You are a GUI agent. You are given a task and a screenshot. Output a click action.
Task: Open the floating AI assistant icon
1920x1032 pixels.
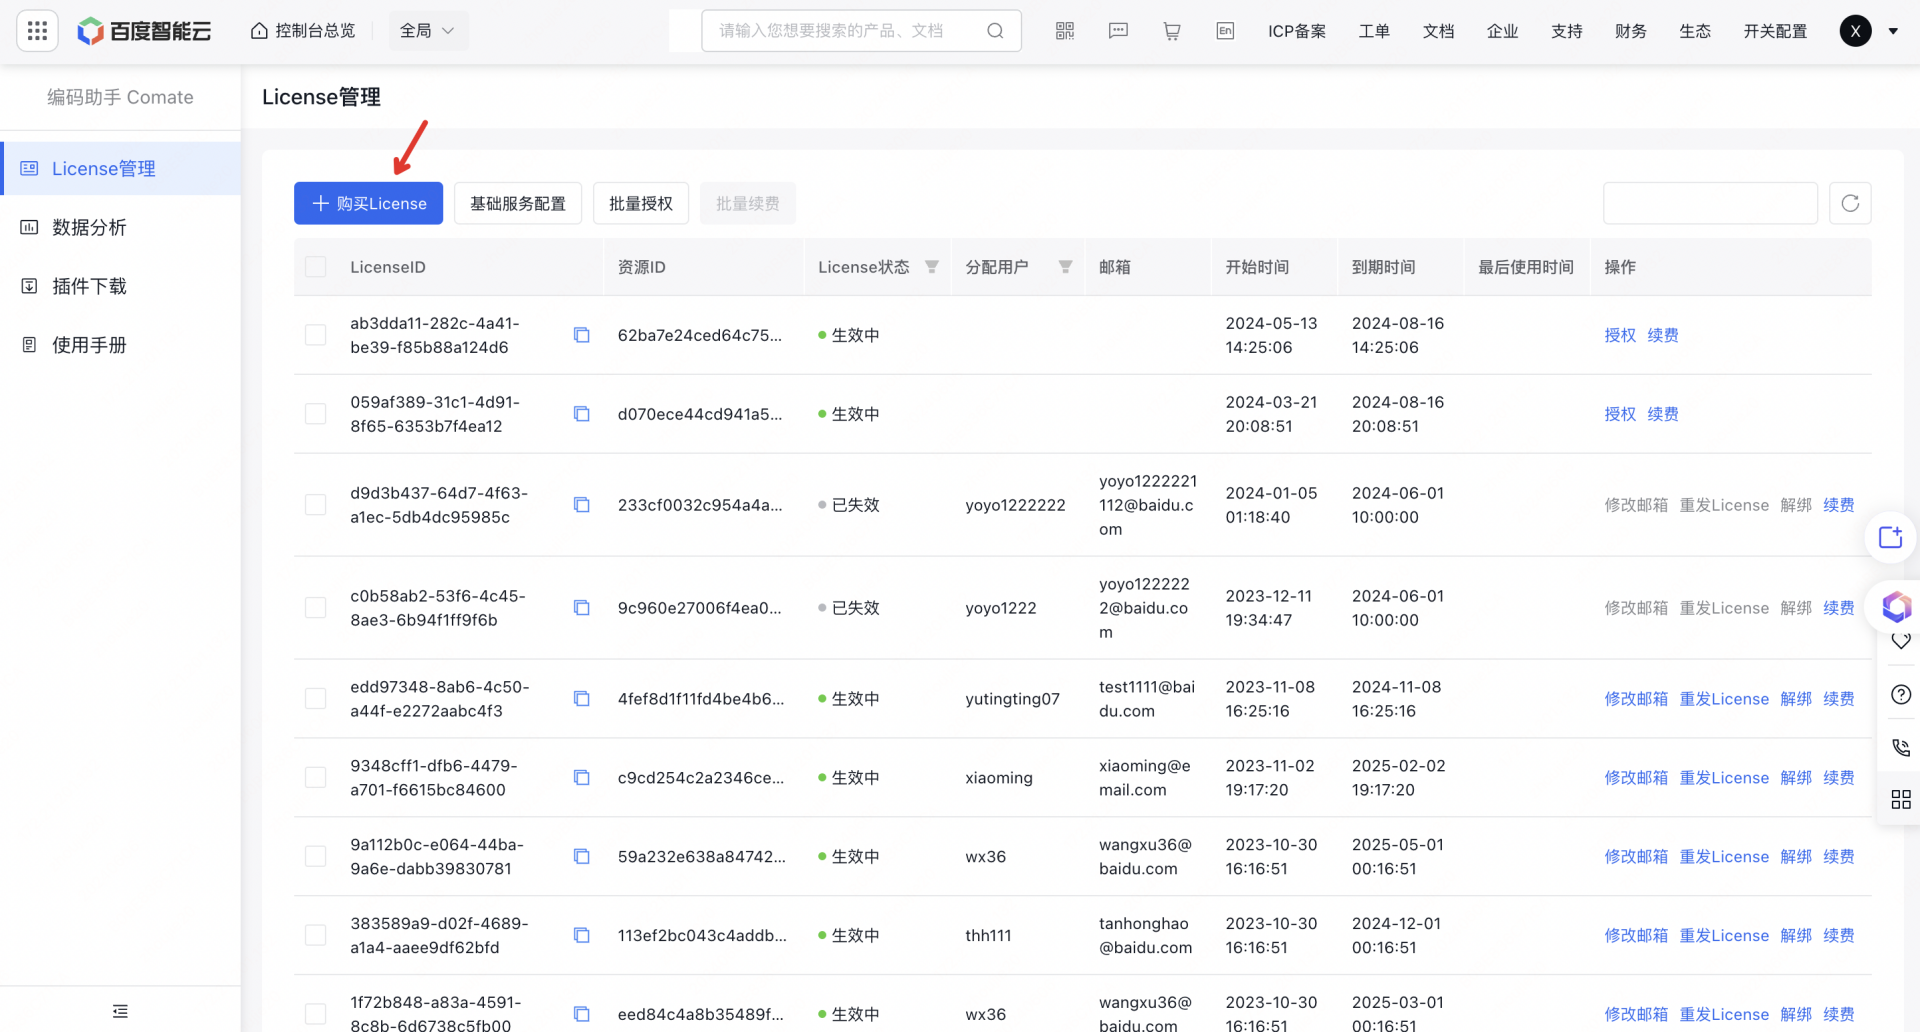1896,606
